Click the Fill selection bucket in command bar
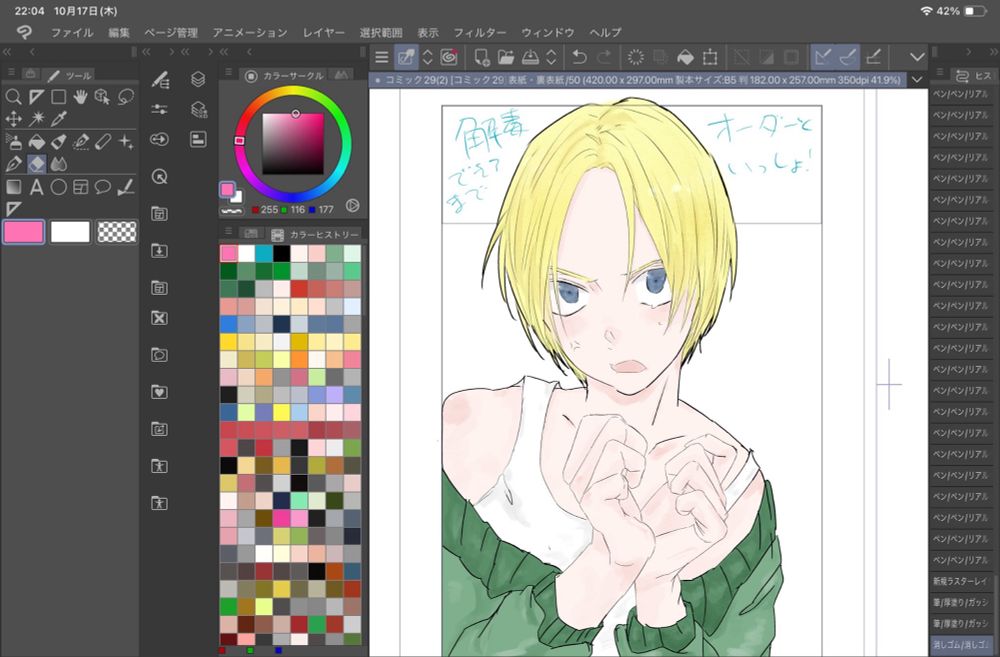Image resolution: width=1000 pixels, height=657 pixels. (685, 57)
